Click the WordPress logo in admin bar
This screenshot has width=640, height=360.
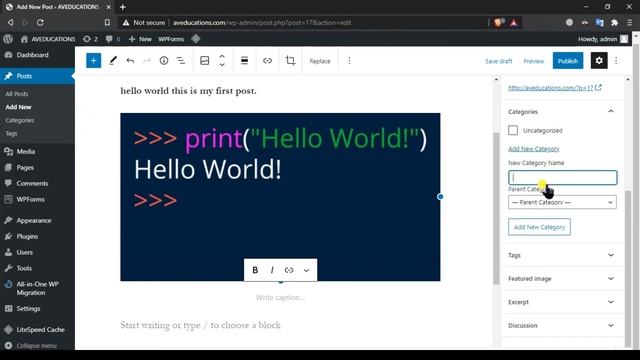8,39
